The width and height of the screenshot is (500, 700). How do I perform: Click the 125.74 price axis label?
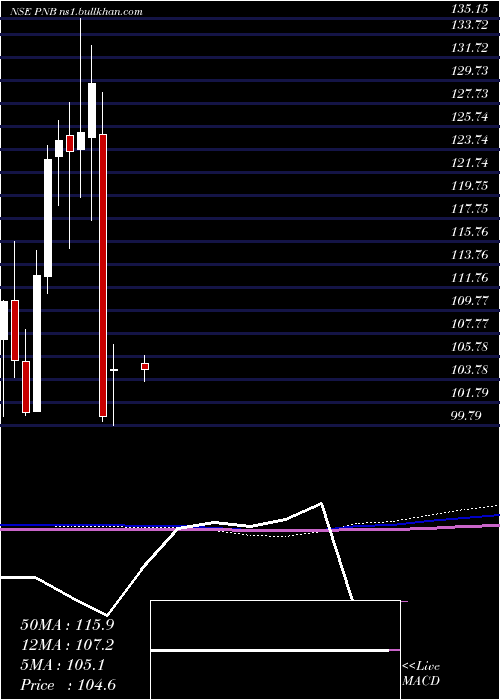tap(470, 117)
